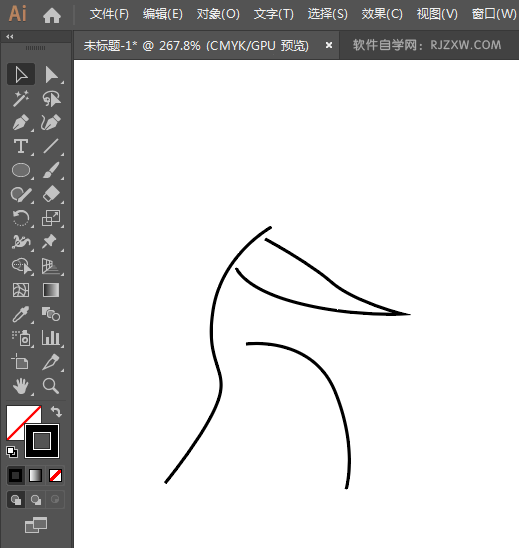Activate the Line Segment tool
This screenshot has height=548, width=519.
pos(51,146)
